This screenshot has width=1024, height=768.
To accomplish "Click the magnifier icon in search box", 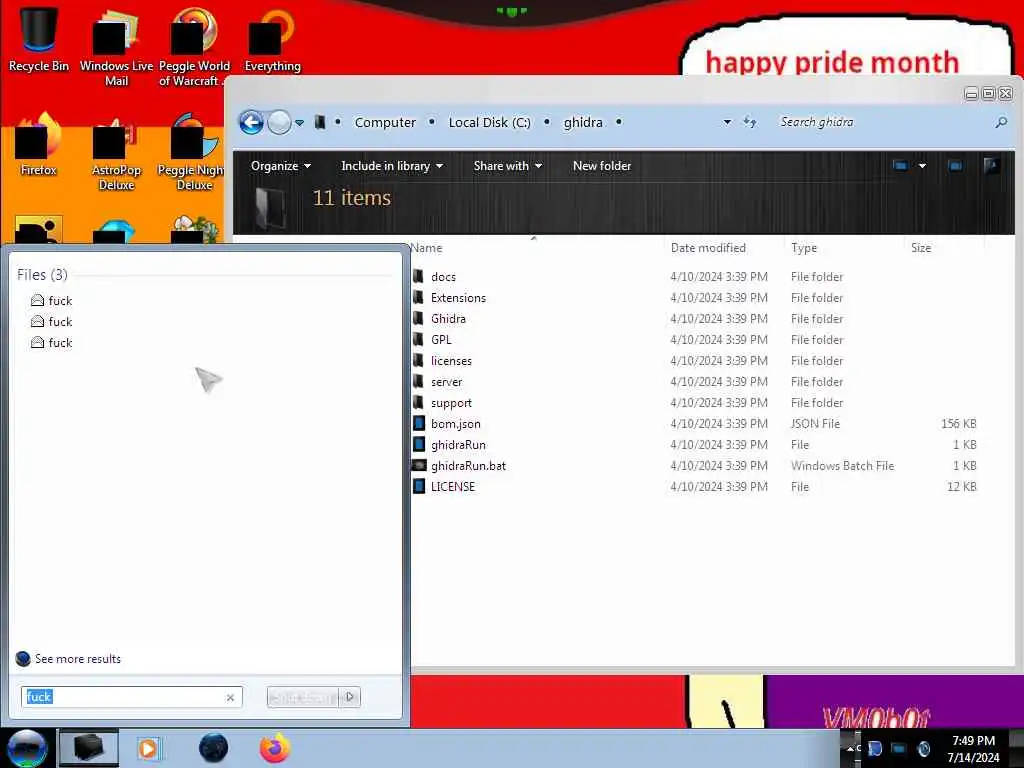I will point(1000,122).
